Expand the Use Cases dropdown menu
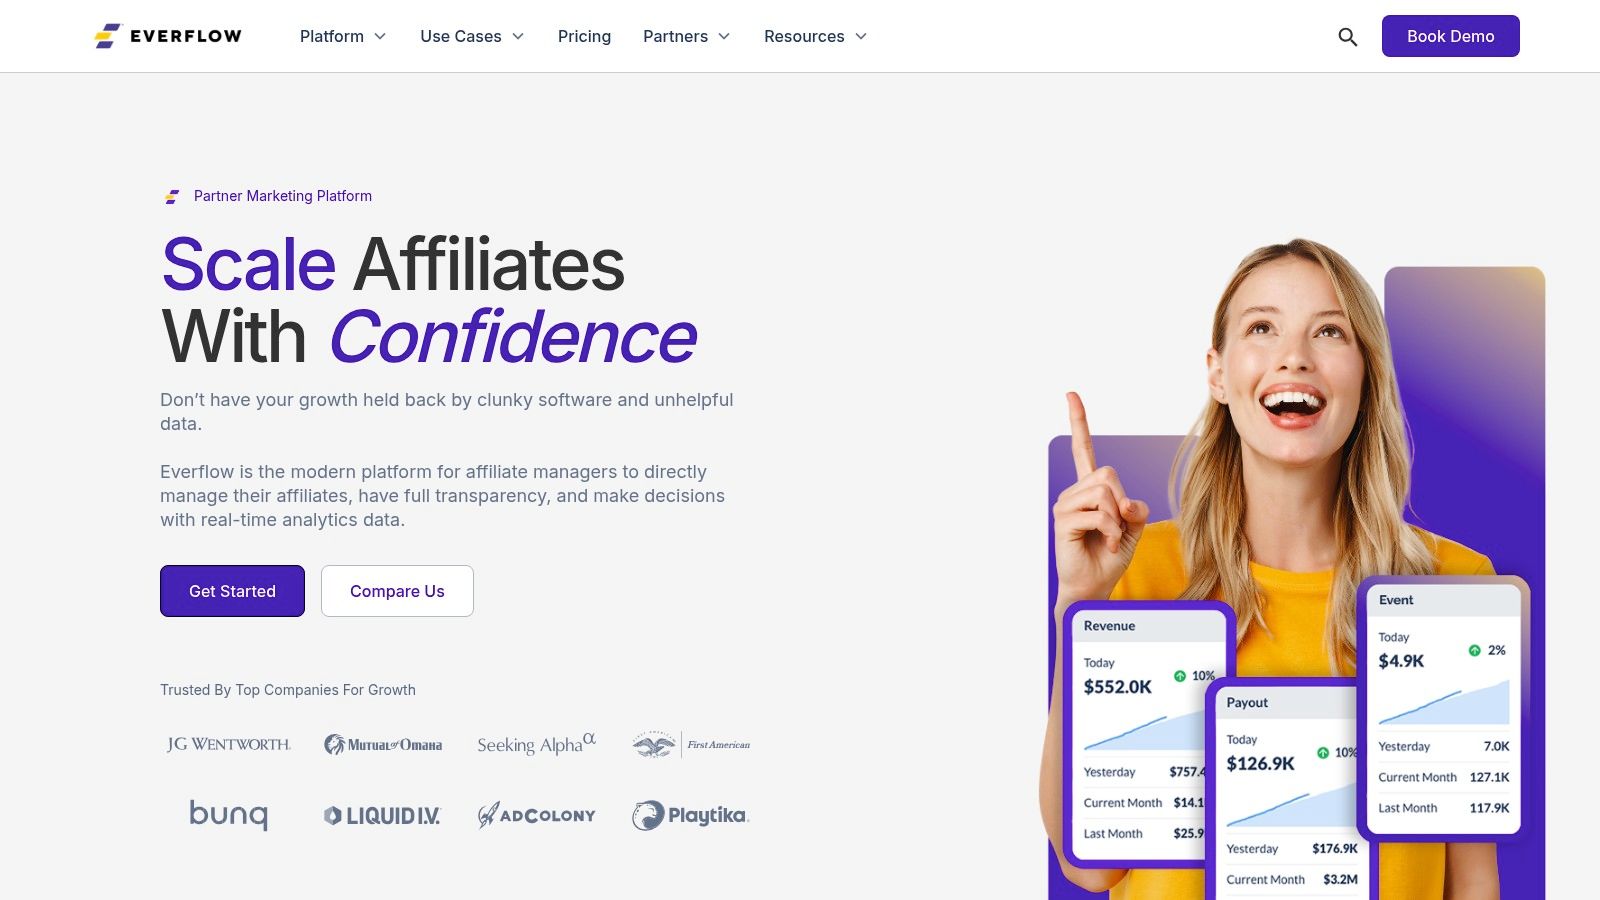This screenshot has width=1600, height=900. (x=472, y=36)
